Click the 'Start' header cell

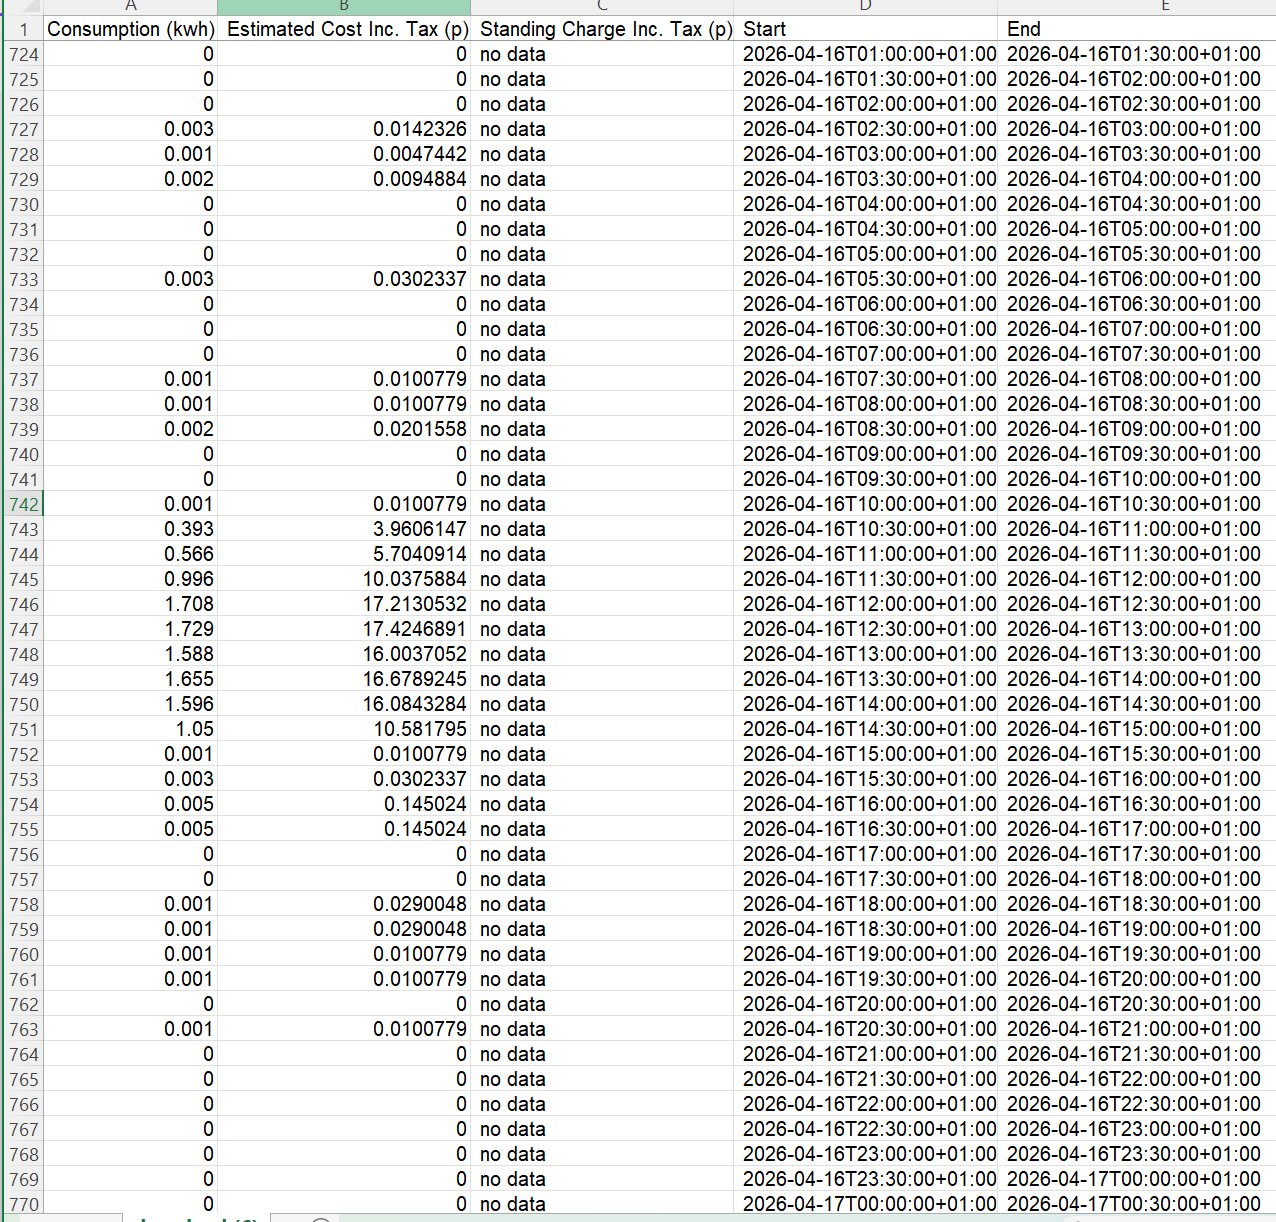tap(866, 29)
